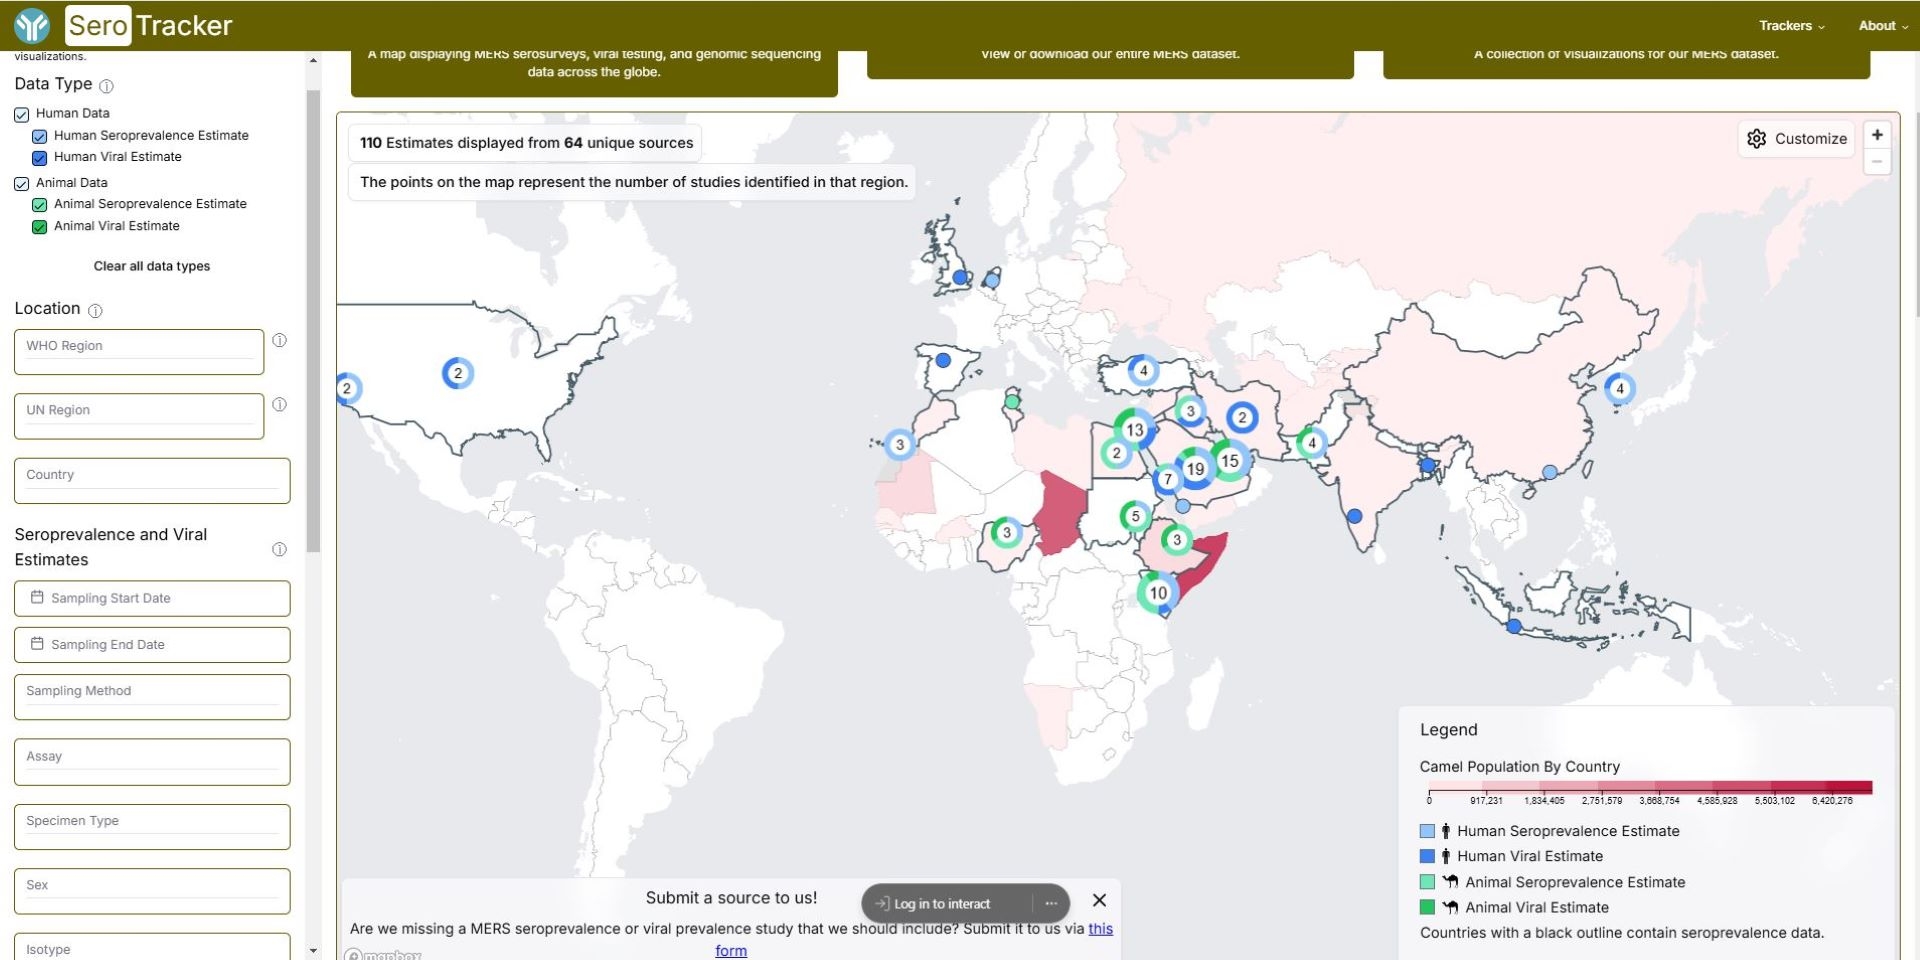Click the Human Seroprevalence Estimate legend swatch
The height and width of the screenshot is (960, 1920).
1427,831
